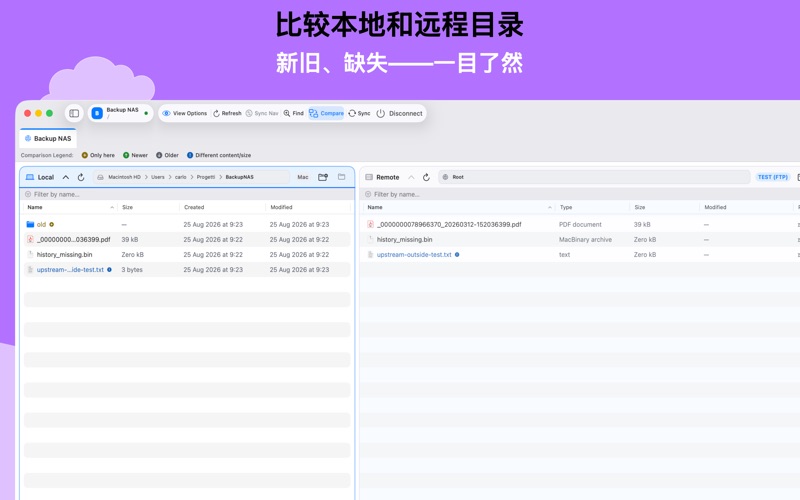
Task: Open Find in toolbar
Action: 294,113
